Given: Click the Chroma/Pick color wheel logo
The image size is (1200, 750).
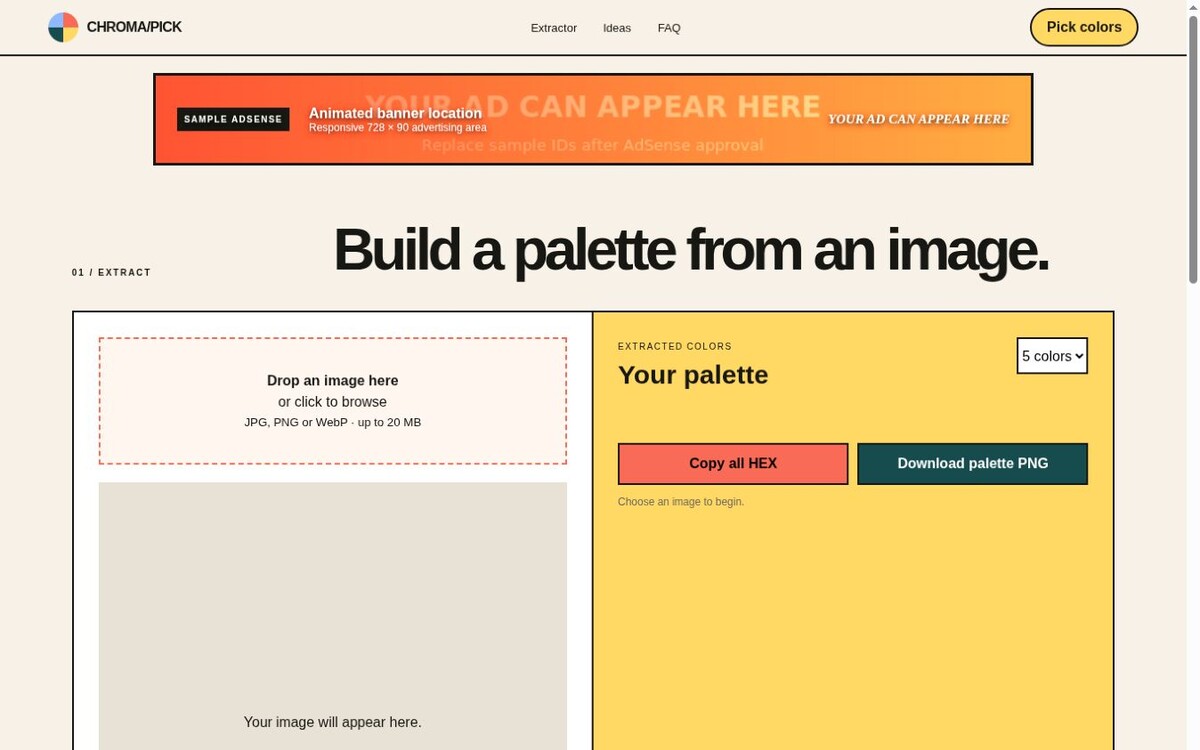Looking at the screenshot, I should [63, 27].
